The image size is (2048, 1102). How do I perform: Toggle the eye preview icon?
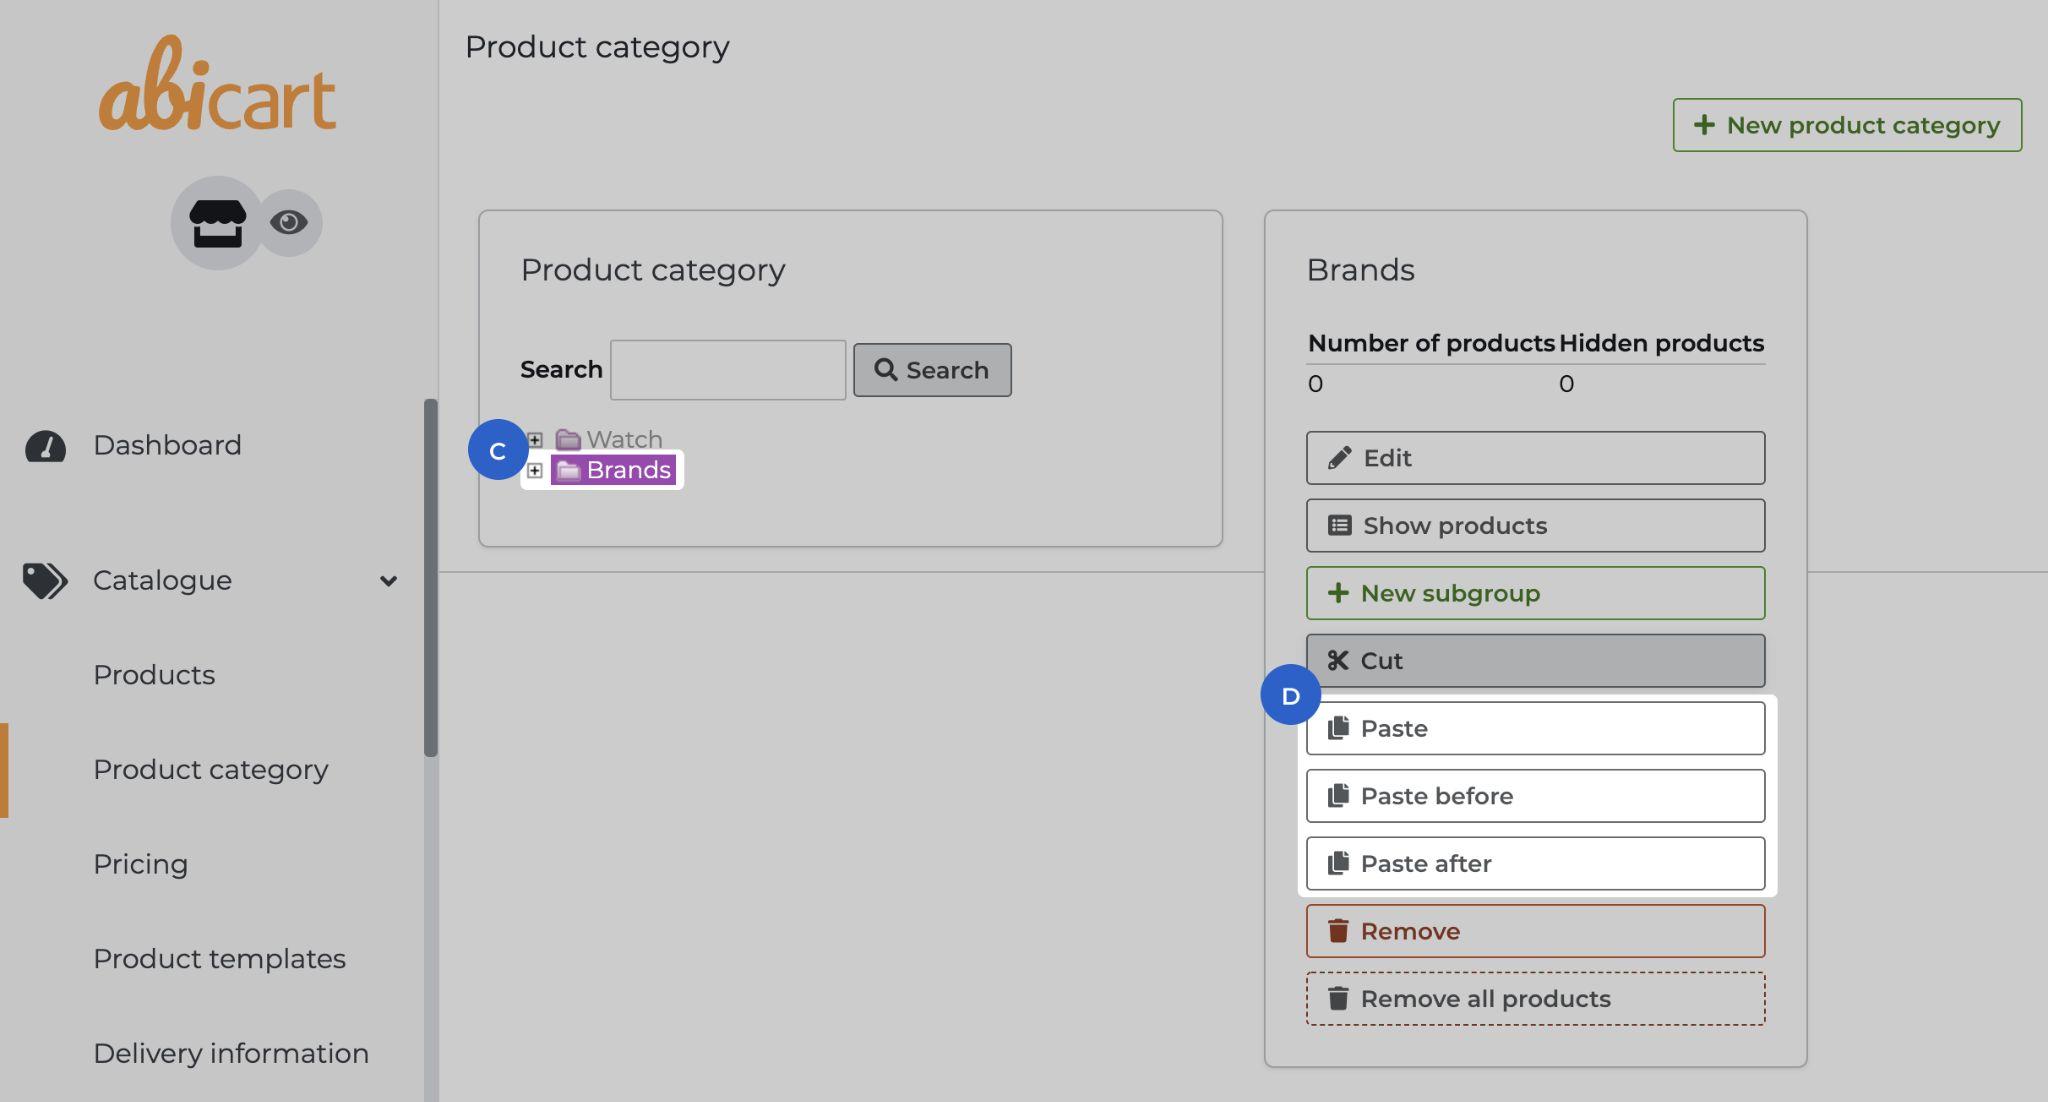point(289,222)
